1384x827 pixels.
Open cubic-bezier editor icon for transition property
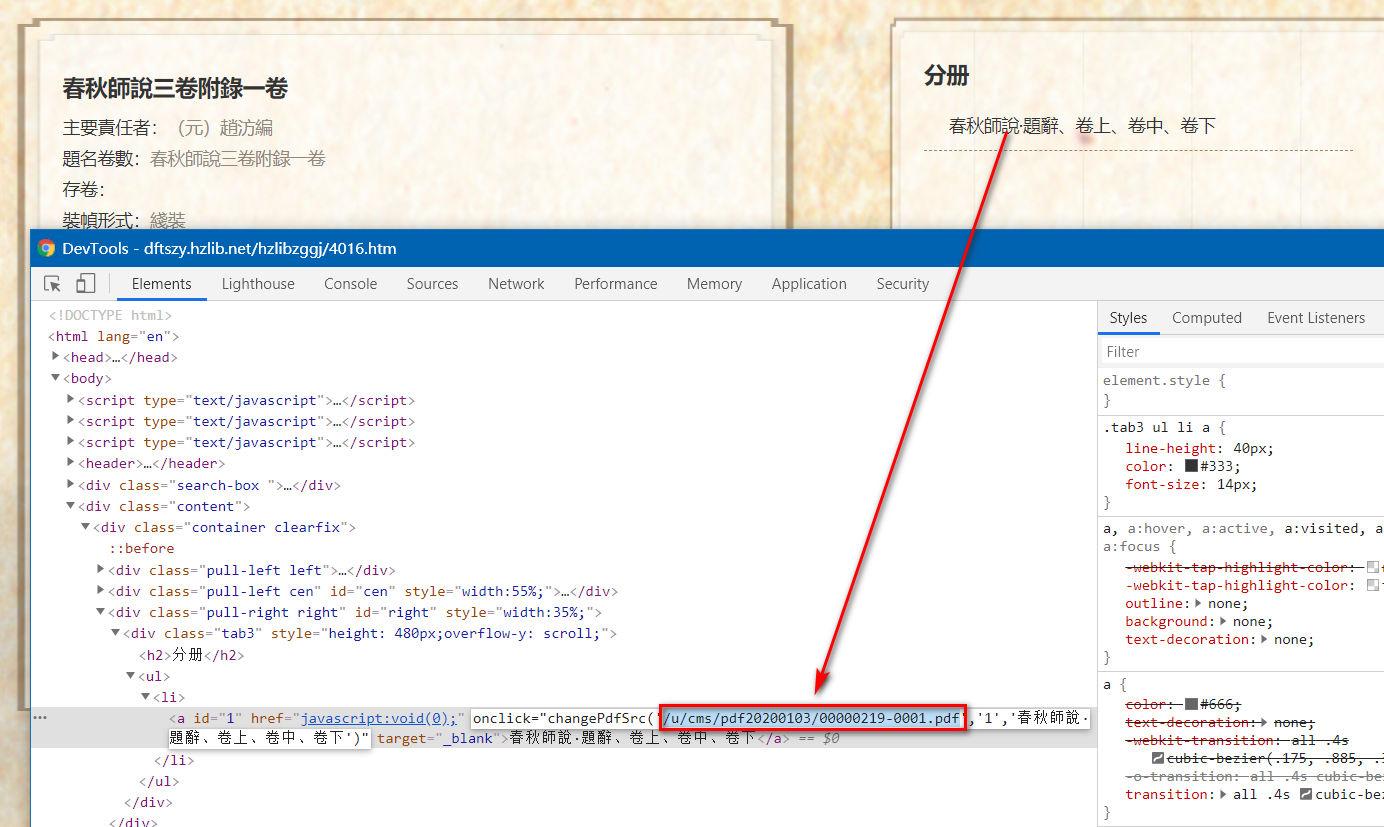(x=1306, y=794)
